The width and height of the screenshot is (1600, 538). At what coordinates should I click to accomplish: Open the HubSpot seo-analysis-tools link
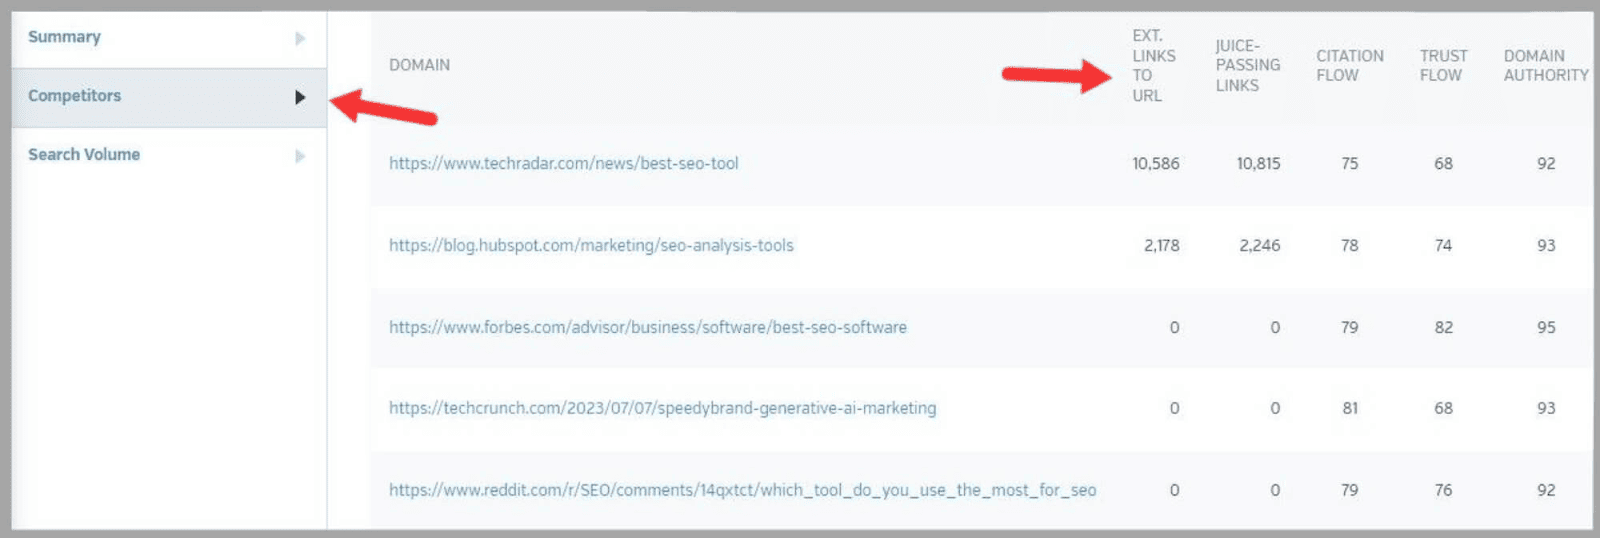[x=591, y=246]
